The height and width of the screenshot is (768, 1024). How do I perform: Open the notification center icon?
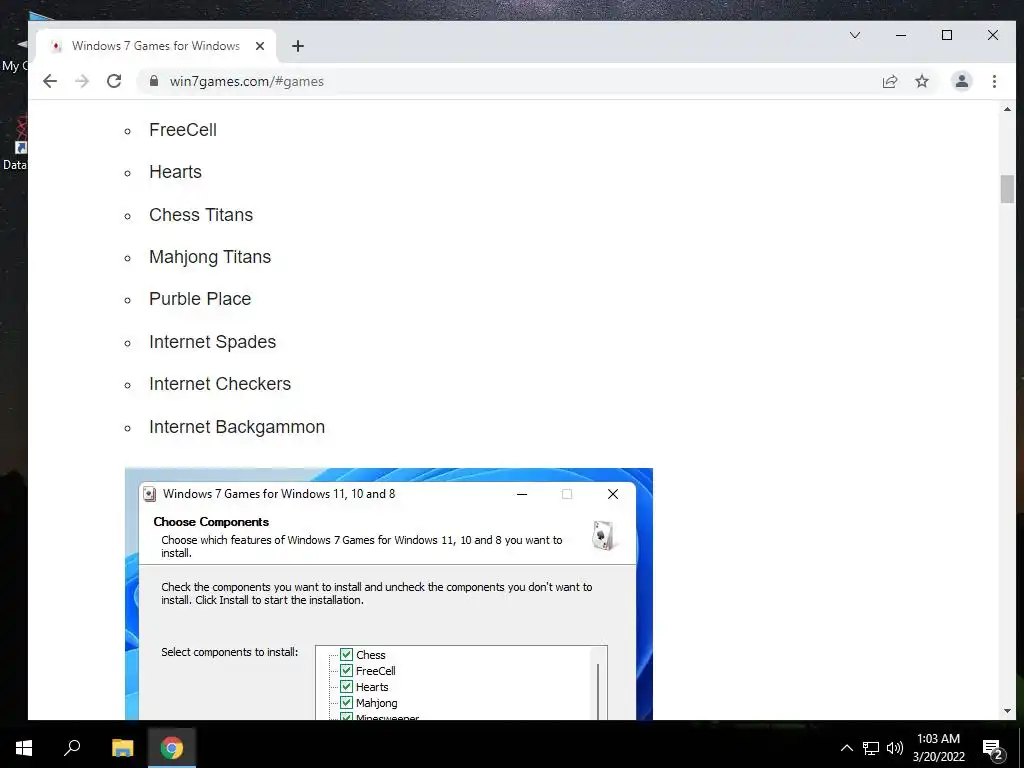click(x=993, y=750)
